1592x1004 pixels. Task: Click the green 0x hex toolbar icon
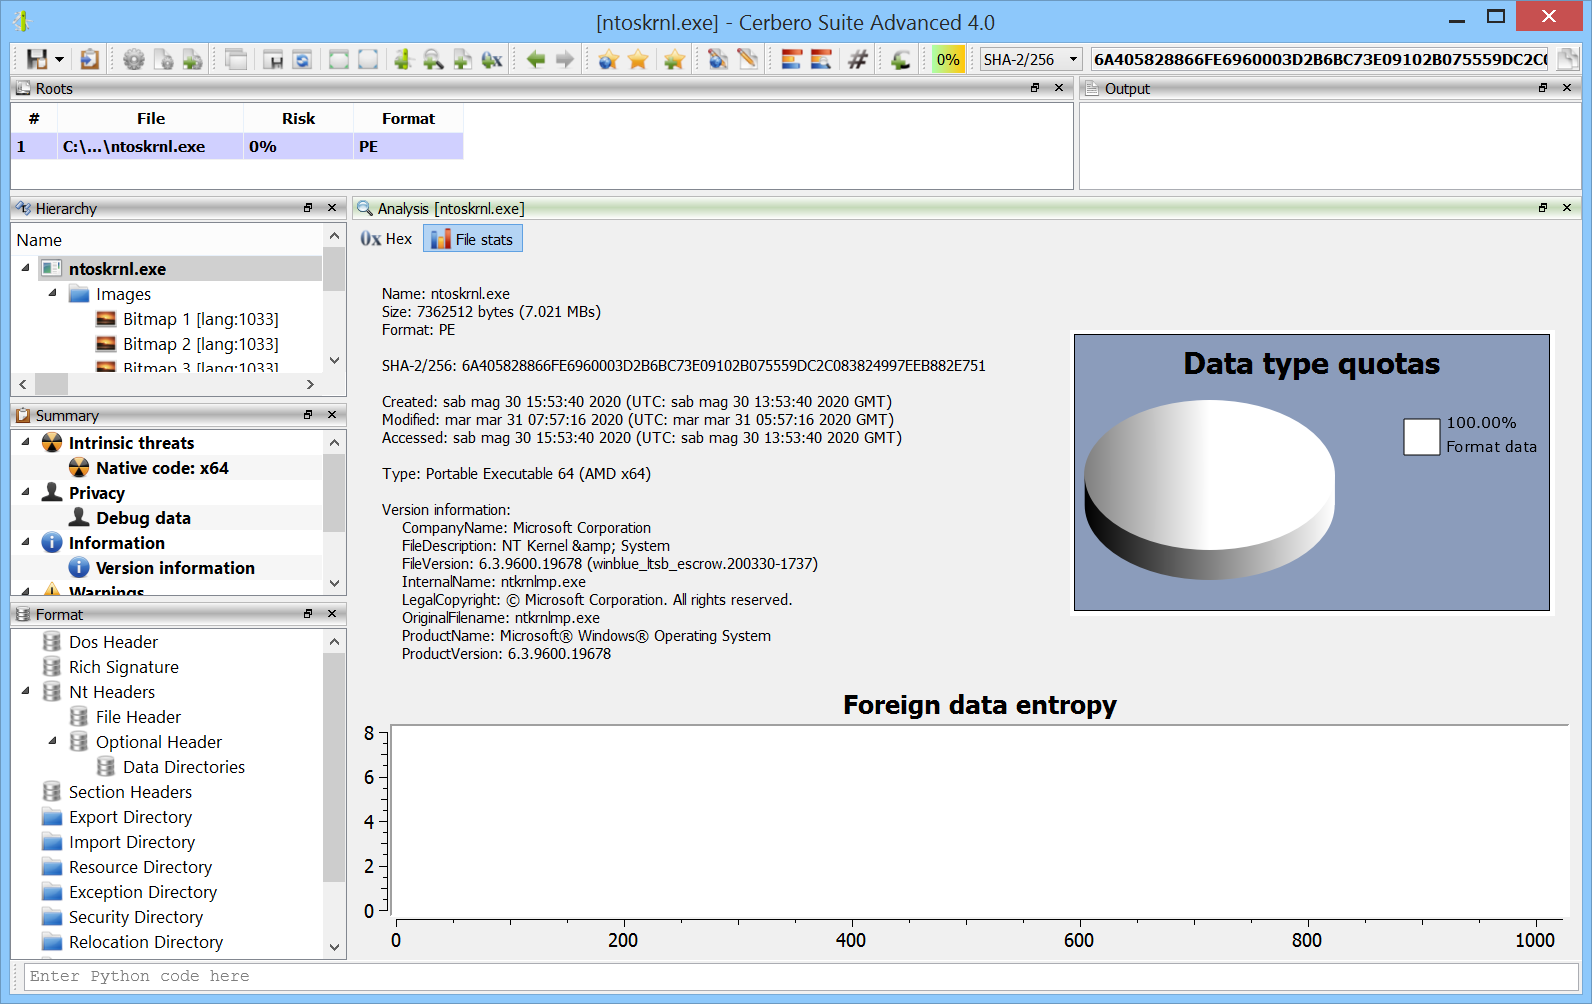(x=492, y=59)
